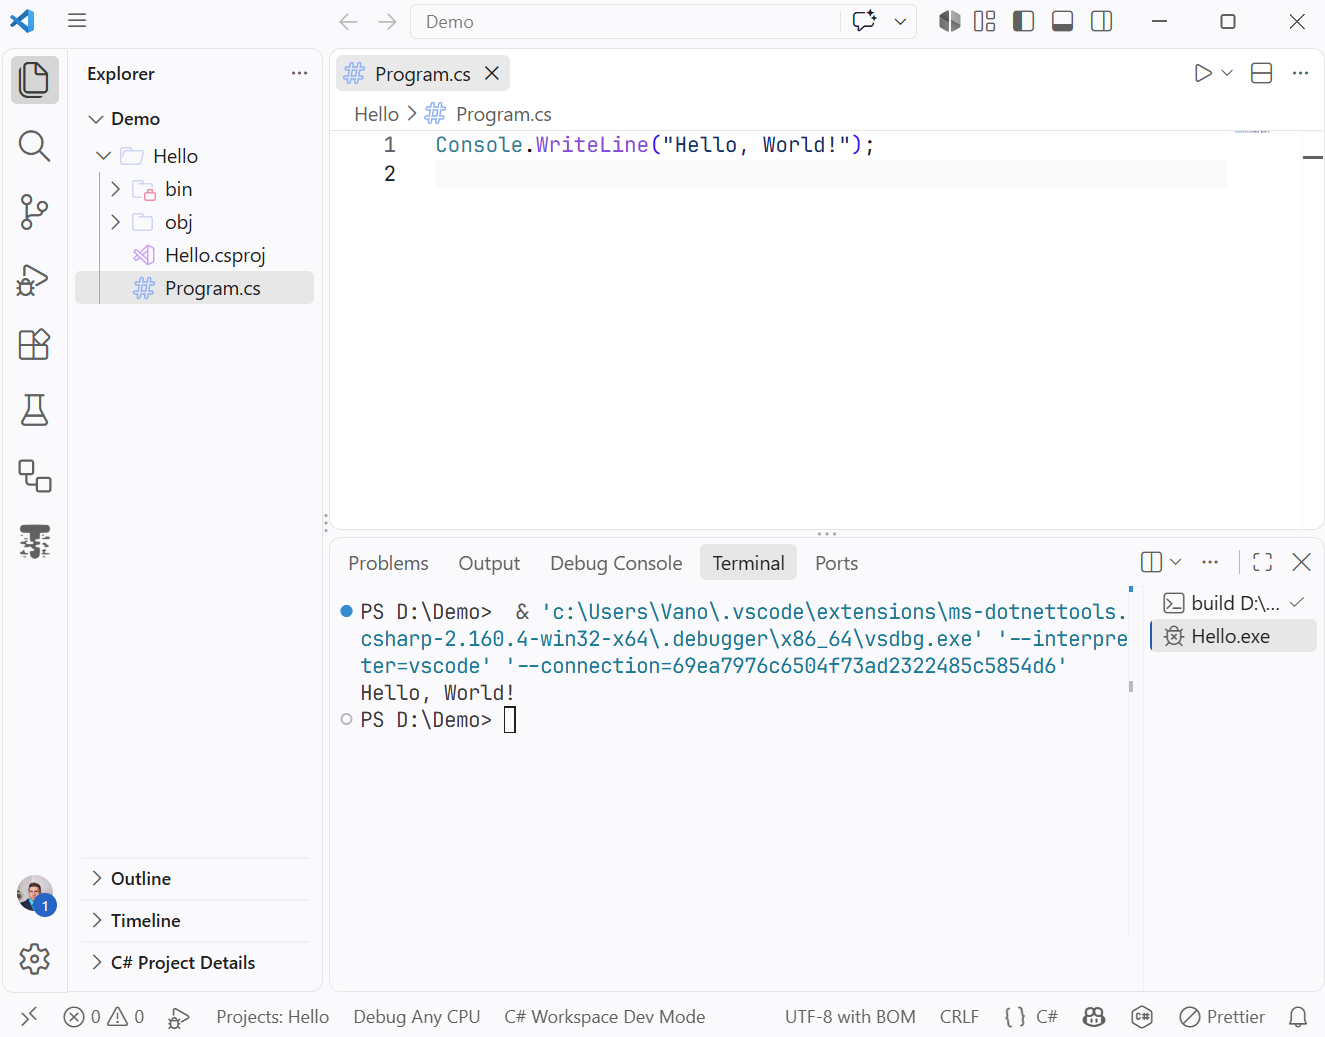Switch to the Terminal tab
1325x1037 pixels.
748,563
